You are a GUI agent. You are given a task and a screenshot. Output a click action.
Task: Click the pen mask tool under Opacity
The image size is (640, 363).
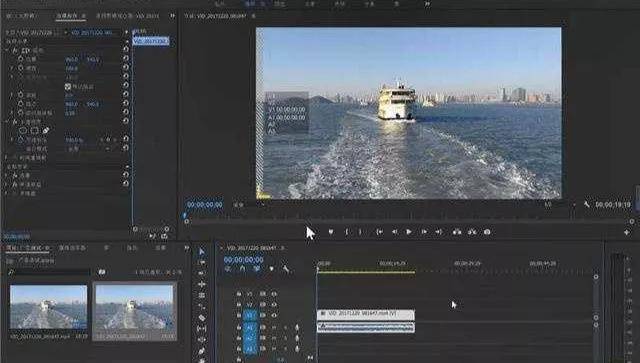click(x=46, y=131)
